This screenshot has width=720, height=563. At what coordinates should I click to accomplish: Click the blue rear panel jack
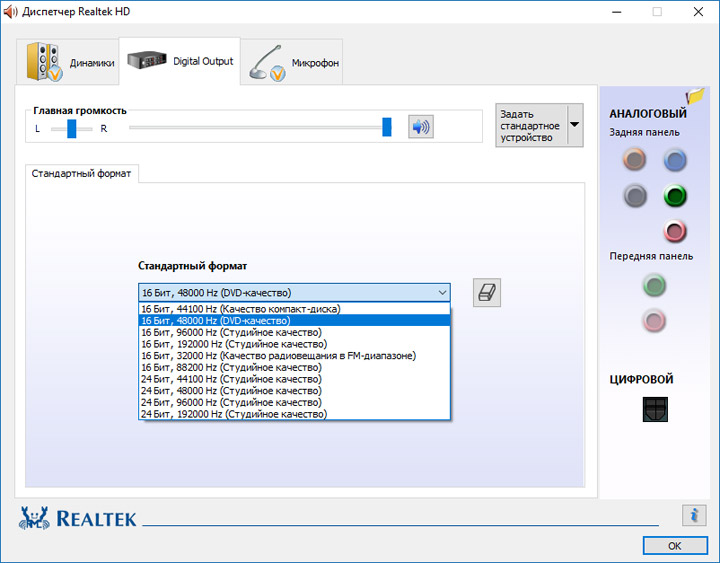tap(675, 160)
